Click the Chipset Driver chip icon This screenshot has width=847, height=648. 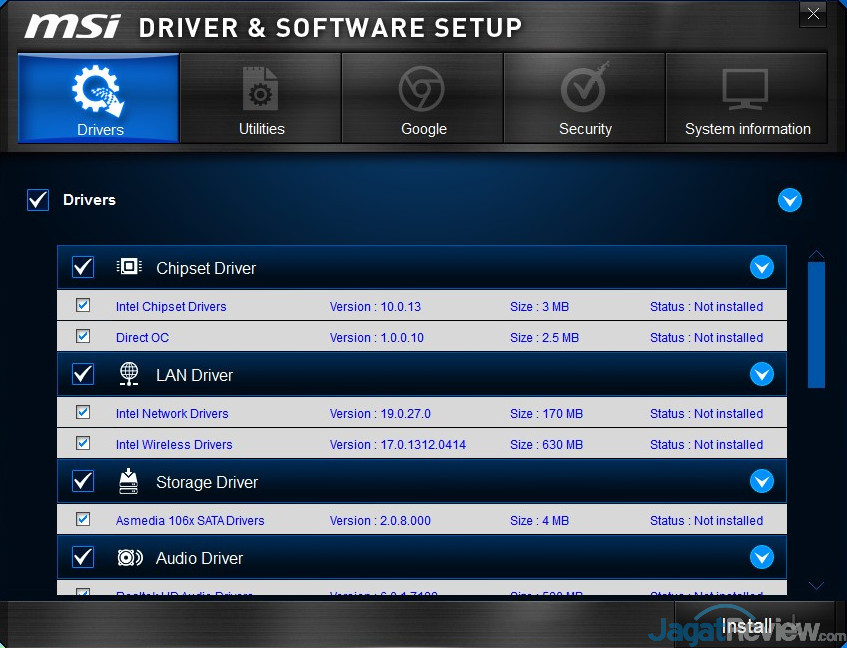pos(129,267)
